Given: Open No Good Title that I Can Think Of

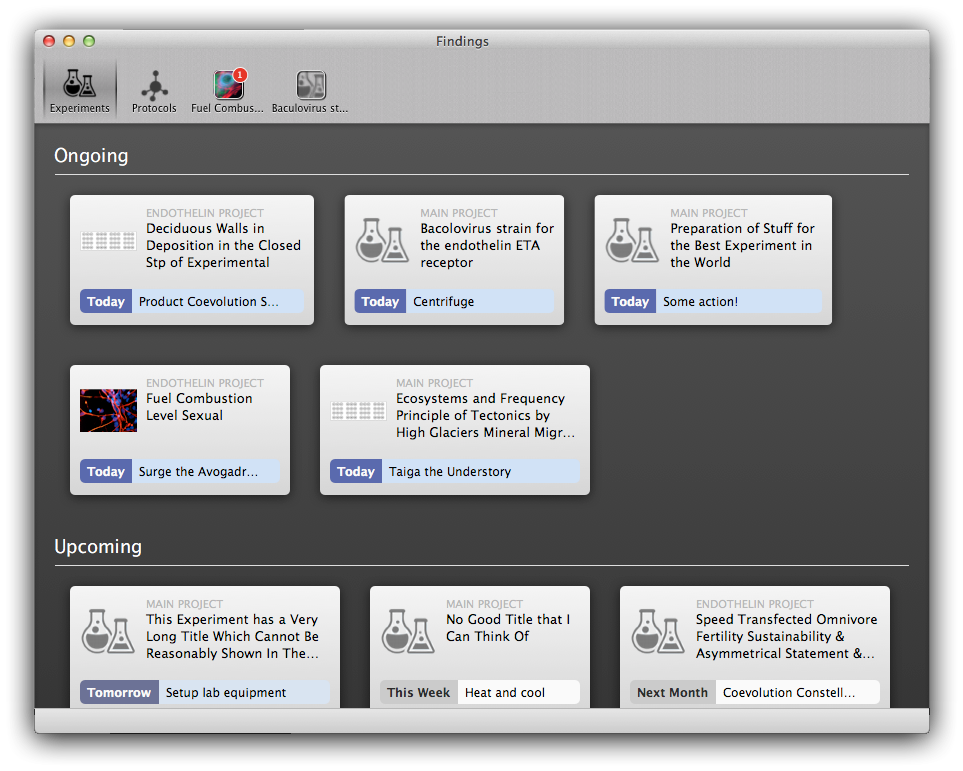Looking at the screenshot, I should 508,628.
